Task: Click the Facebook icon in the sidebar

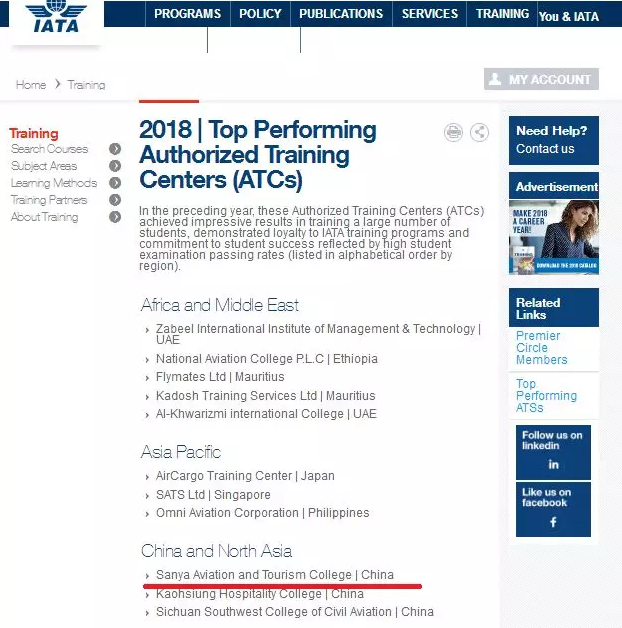Action: (x=553, y=522)
